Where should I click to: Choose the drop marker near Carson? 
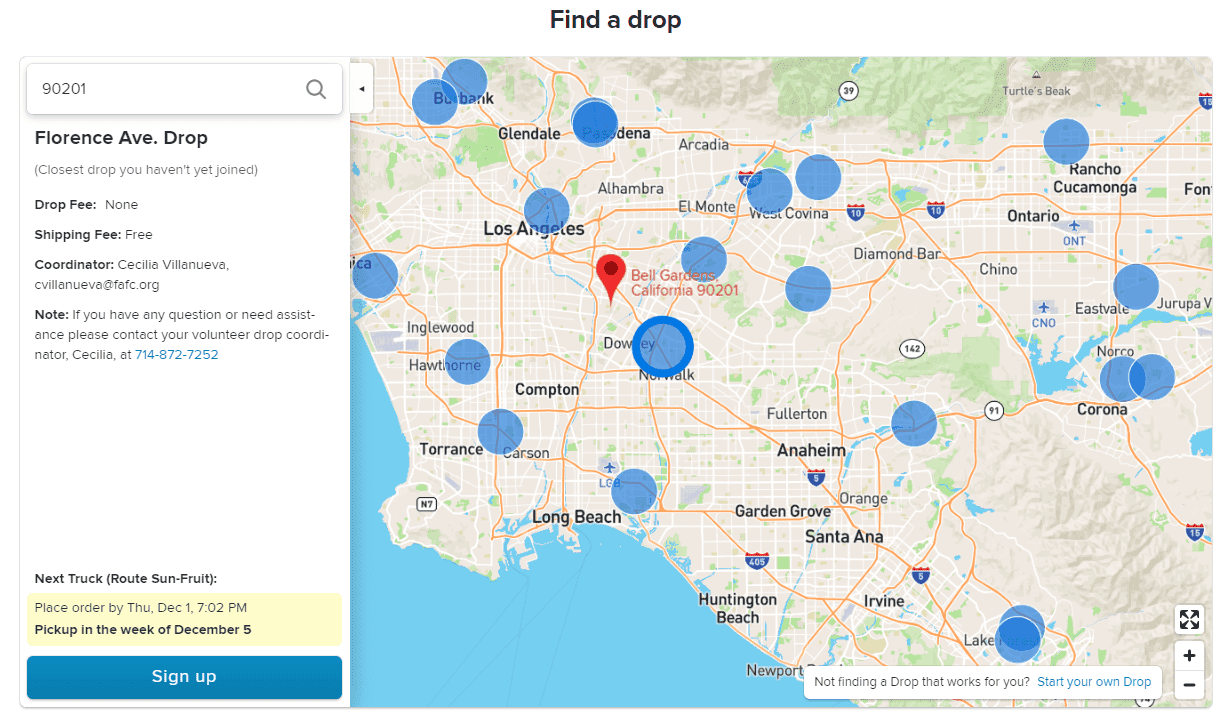tap(500, 432)
